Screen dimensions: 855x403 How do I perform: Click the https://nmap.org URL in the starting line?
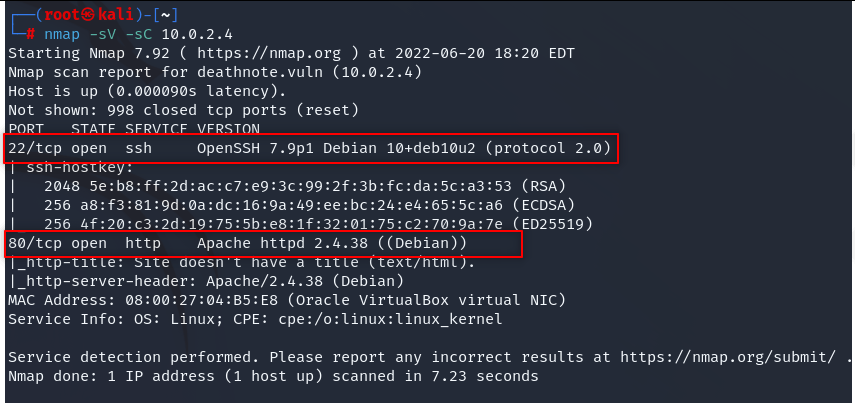click(x=269, y=53)
